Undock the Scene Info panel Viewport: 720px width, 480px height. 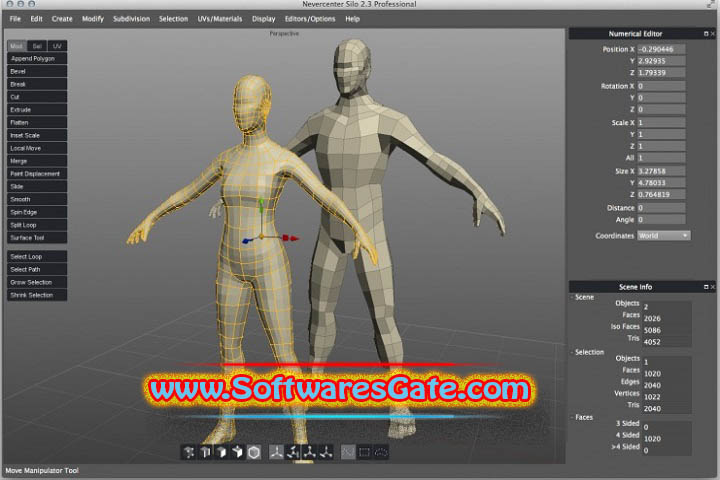pos(706,287)
